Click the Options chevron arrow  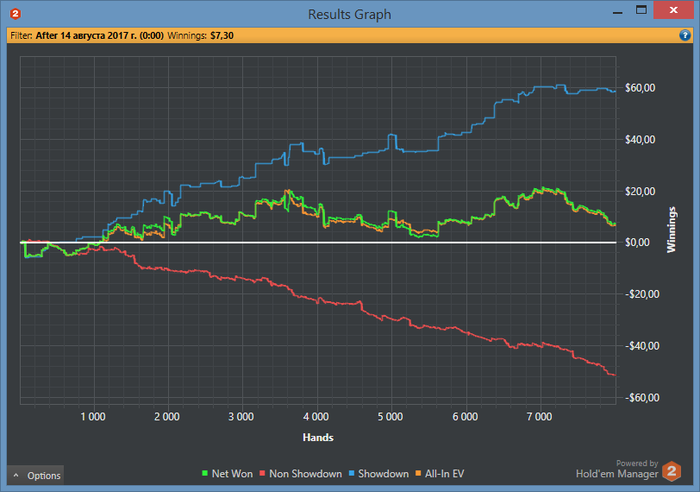pyautogui.click(x=16, y=475)
